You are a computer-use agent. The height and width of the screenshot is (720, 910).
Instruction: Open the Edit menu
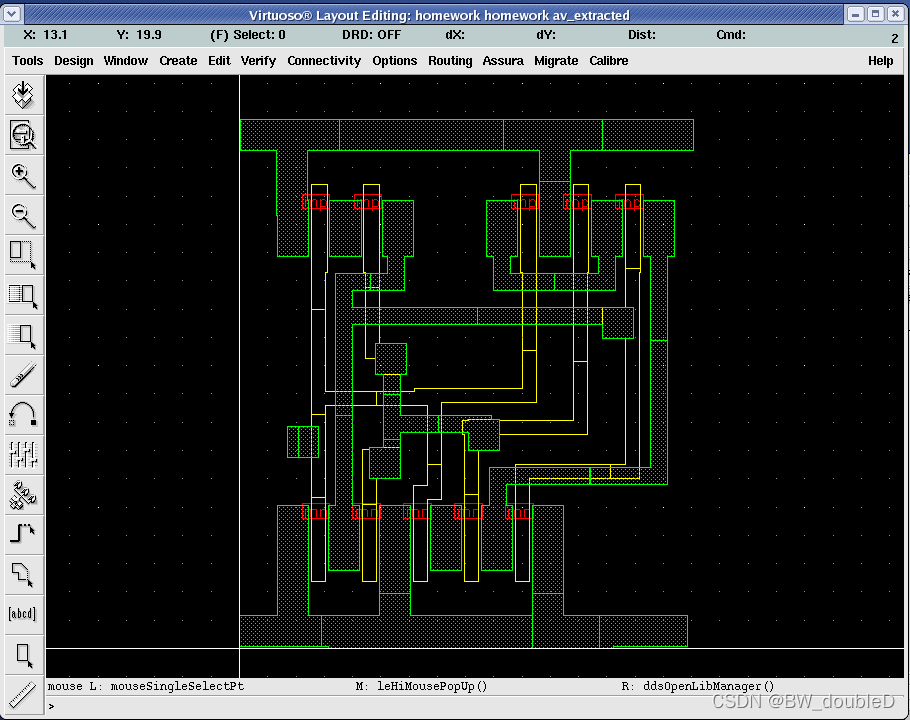219,61
